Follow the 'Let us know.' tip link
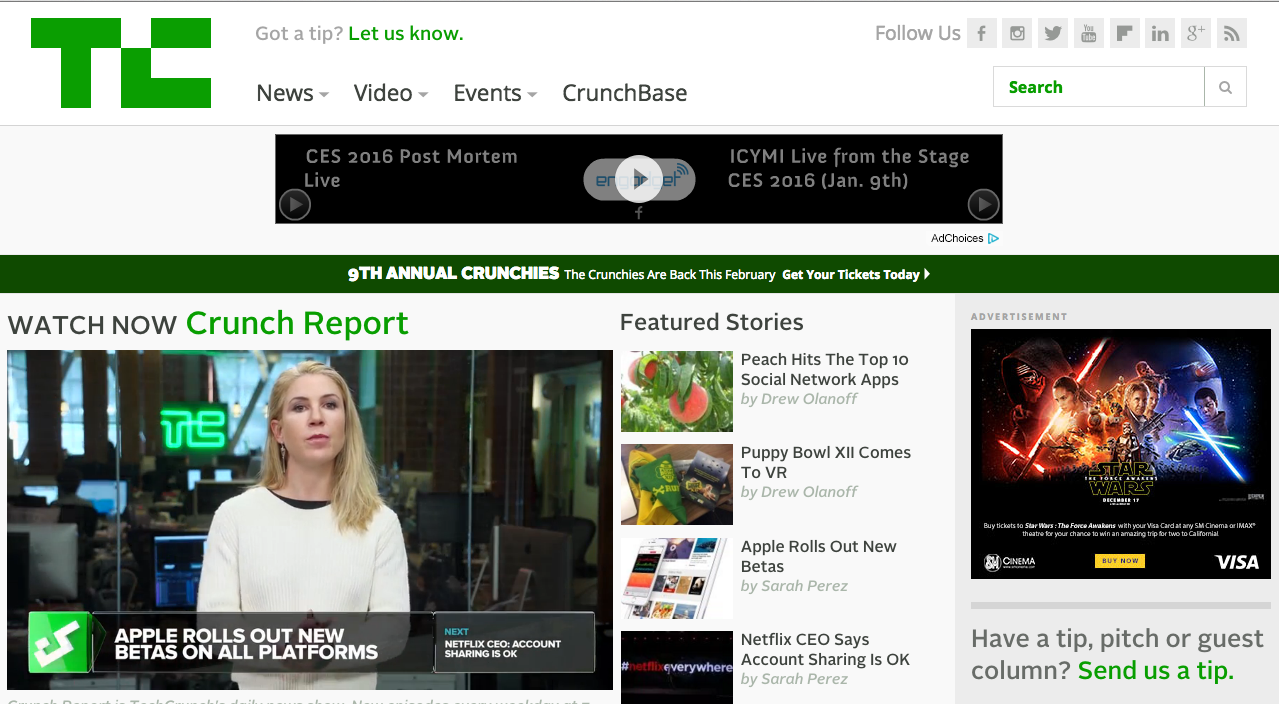This screenshot has width=1279, height=704. pyautogui.click(x=406, y=33)
